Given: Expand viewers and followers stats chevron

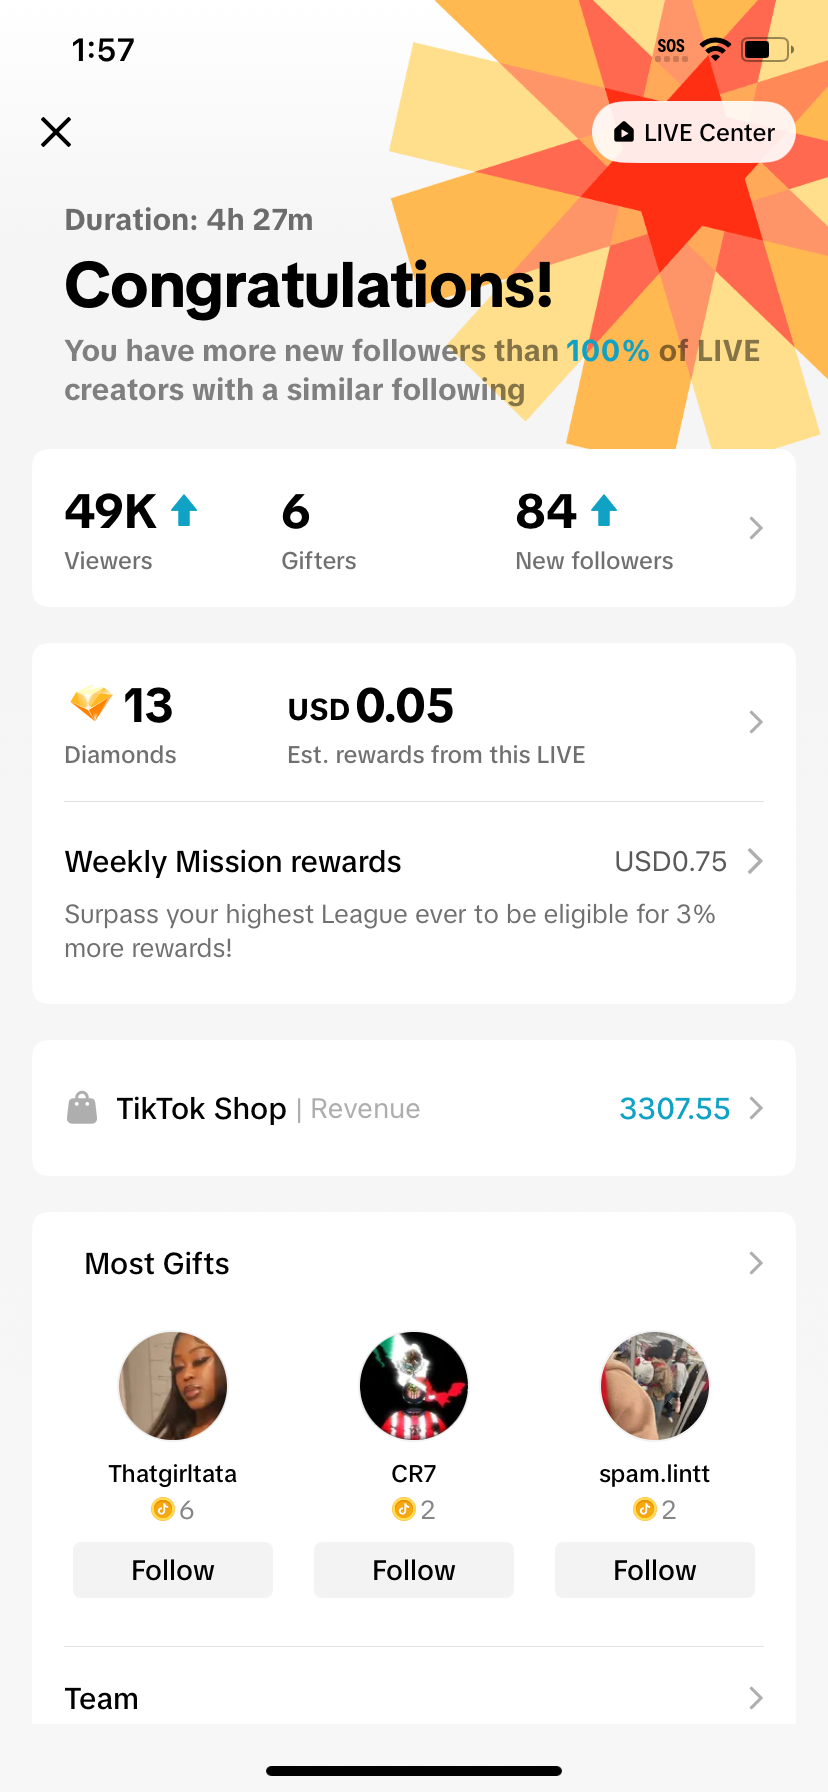Looking at the screenshot, I should pos(756,528).
